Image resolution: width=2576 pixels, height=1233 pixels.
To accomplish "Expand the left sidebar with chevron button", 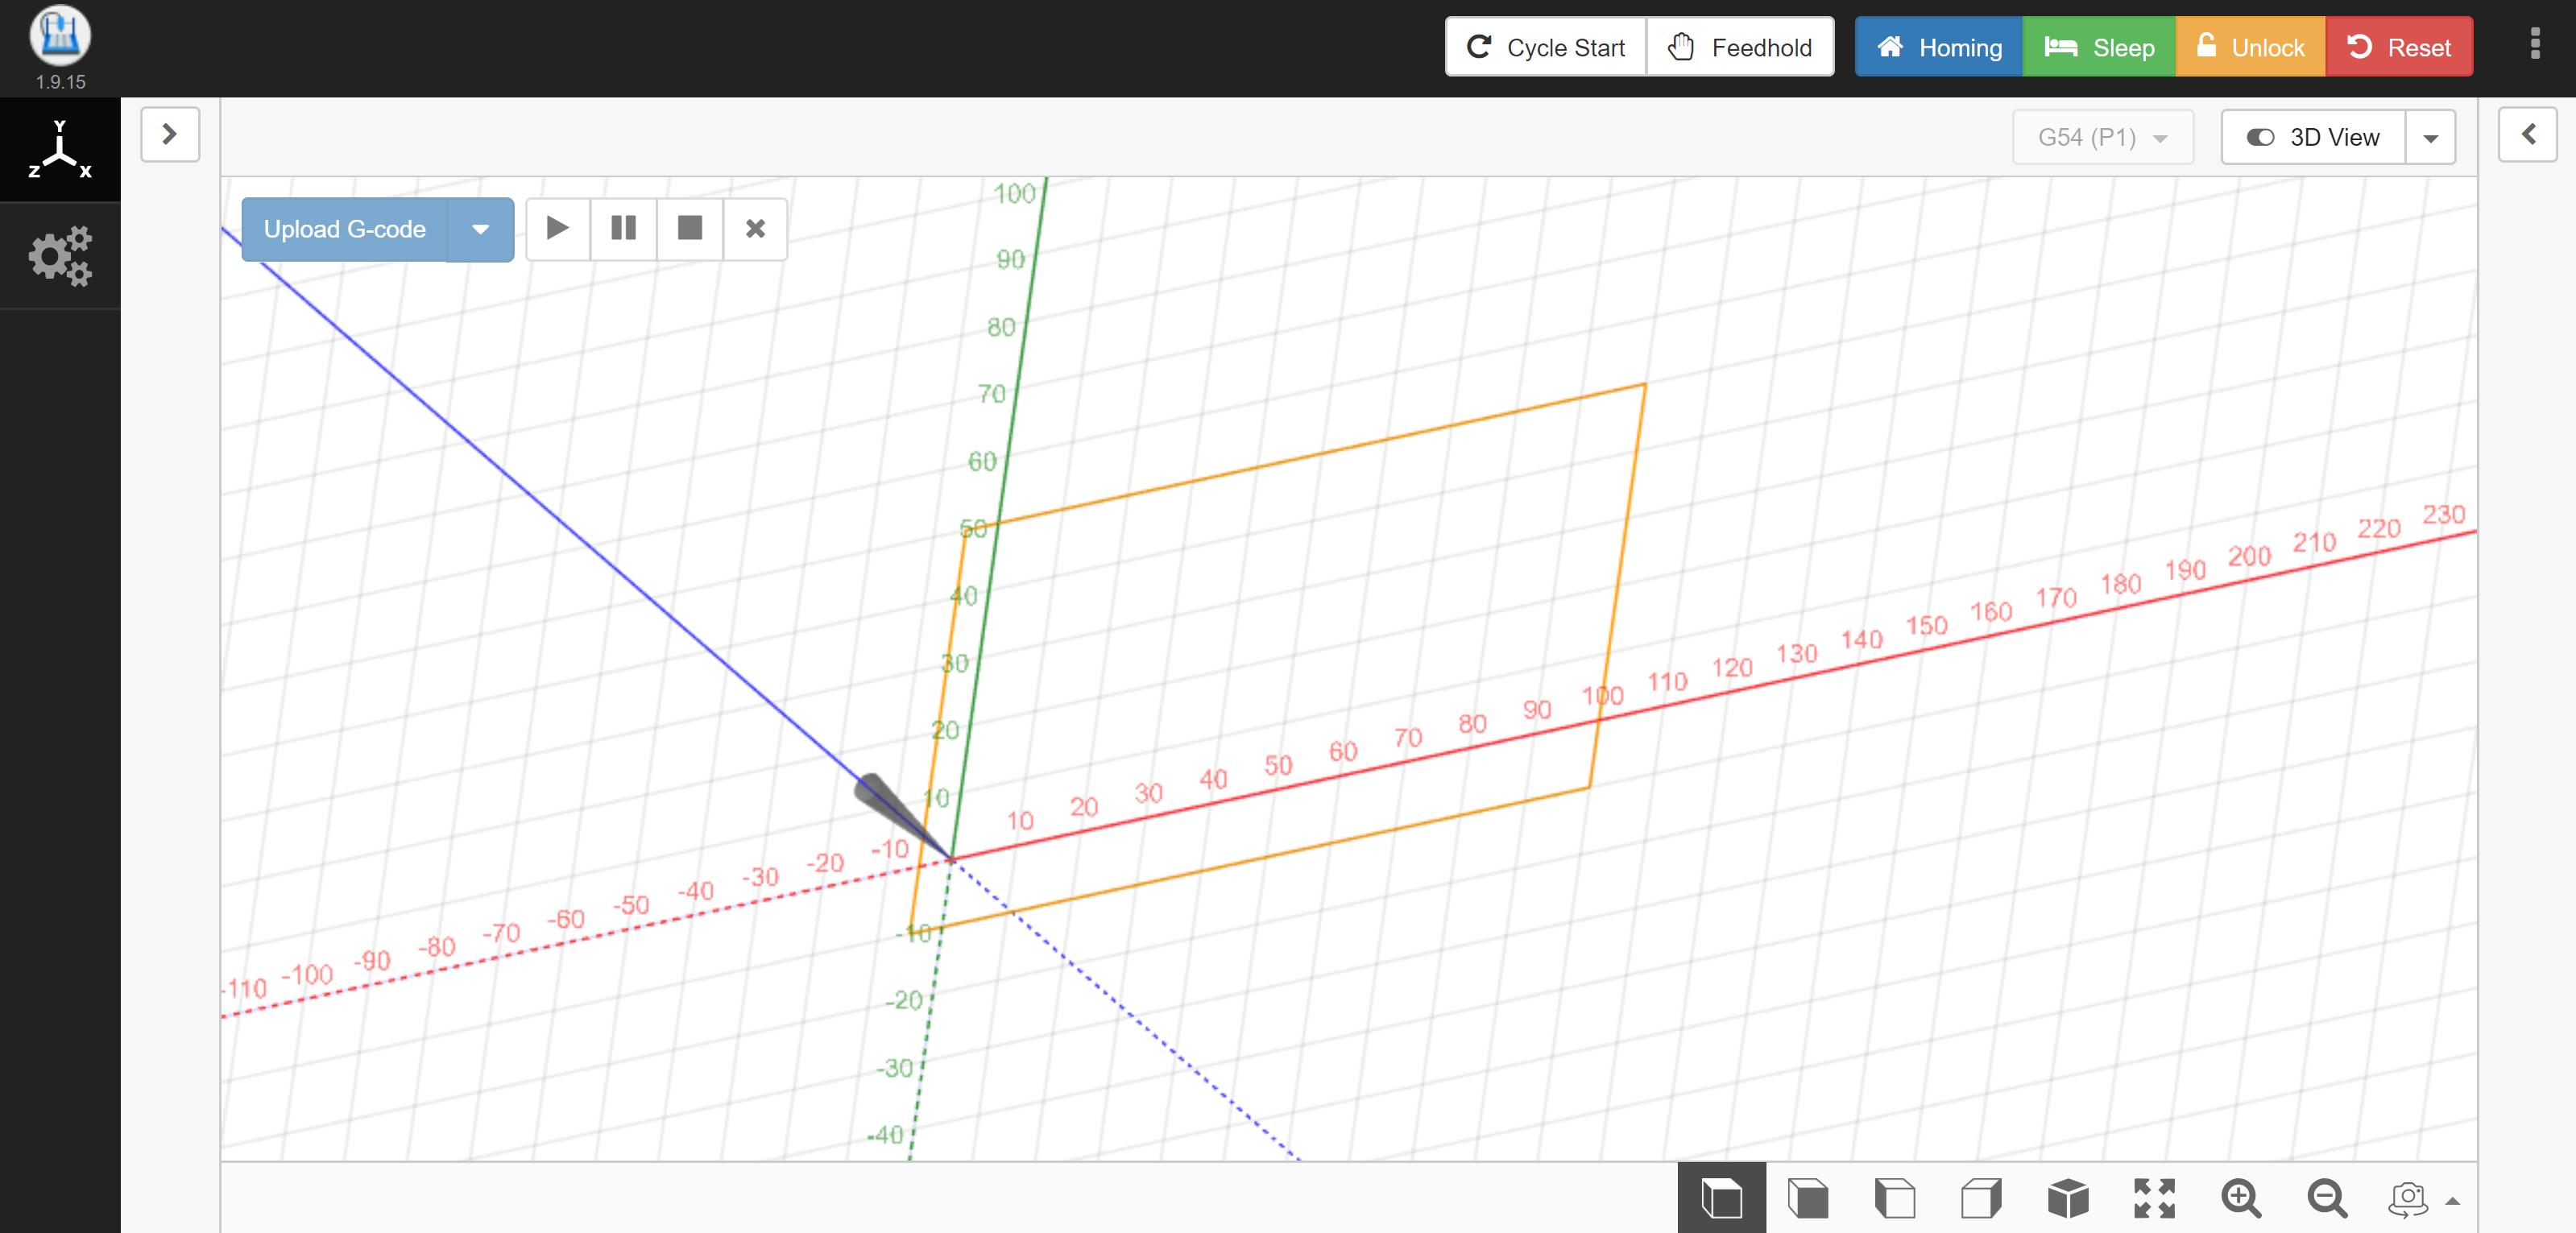I will (x=170, y=134).
